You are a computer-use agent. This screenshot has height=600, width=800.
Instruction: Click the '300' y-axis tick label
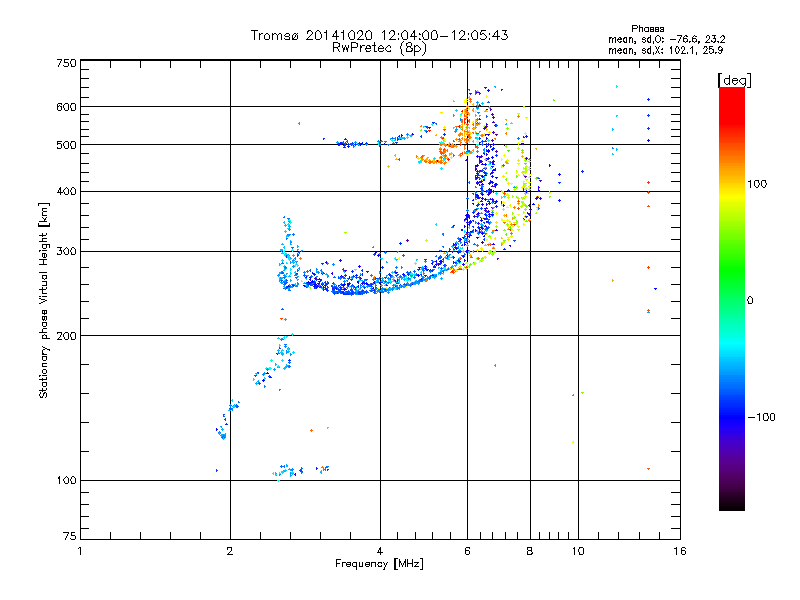click(x=66, y=252)
